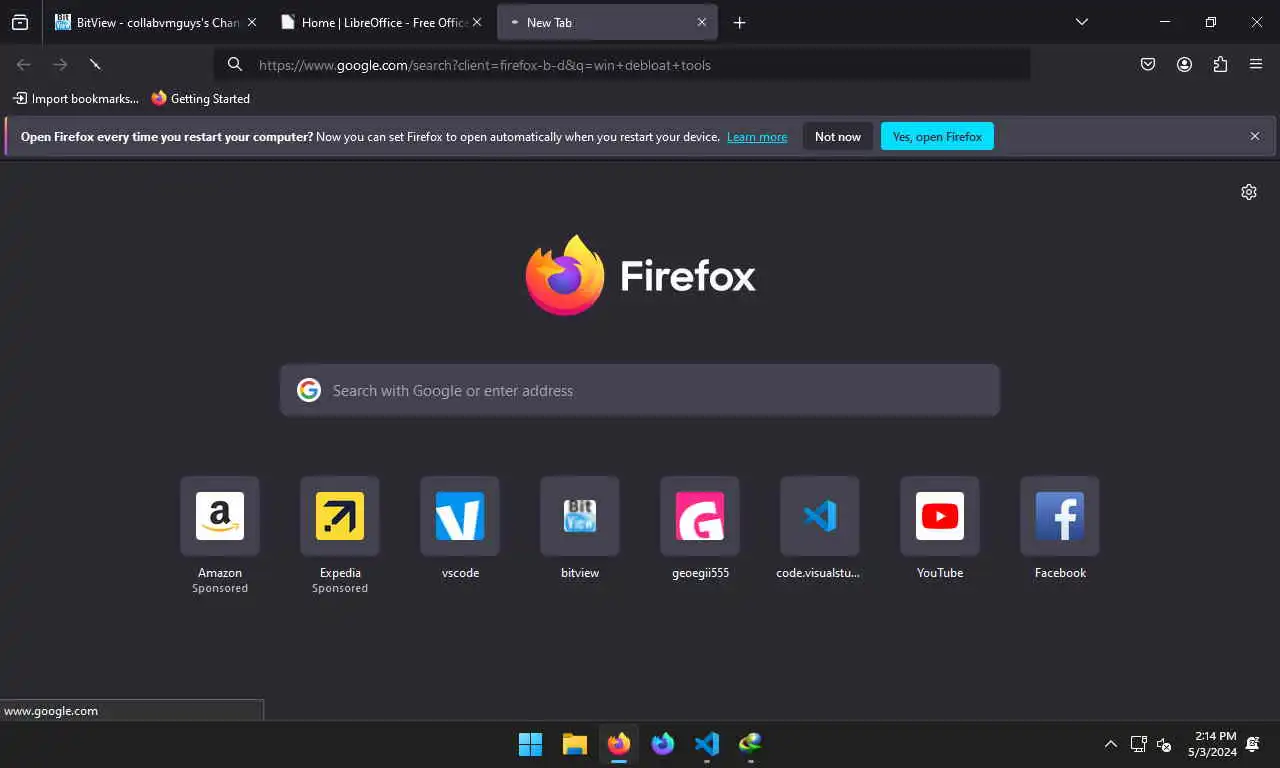Open Firefox View from the tab bar

20,22
